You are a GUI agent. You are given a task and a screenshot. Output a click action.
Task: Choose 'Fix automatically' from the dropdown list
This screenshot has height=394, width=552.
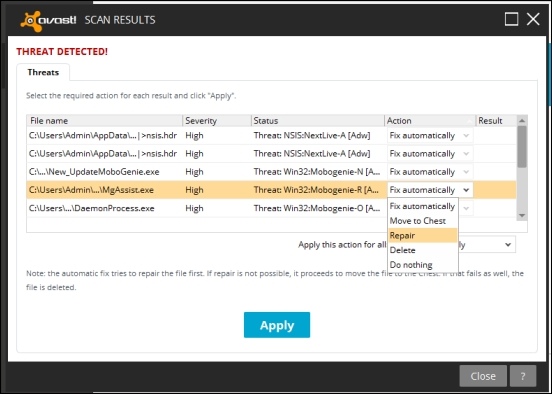422,206
